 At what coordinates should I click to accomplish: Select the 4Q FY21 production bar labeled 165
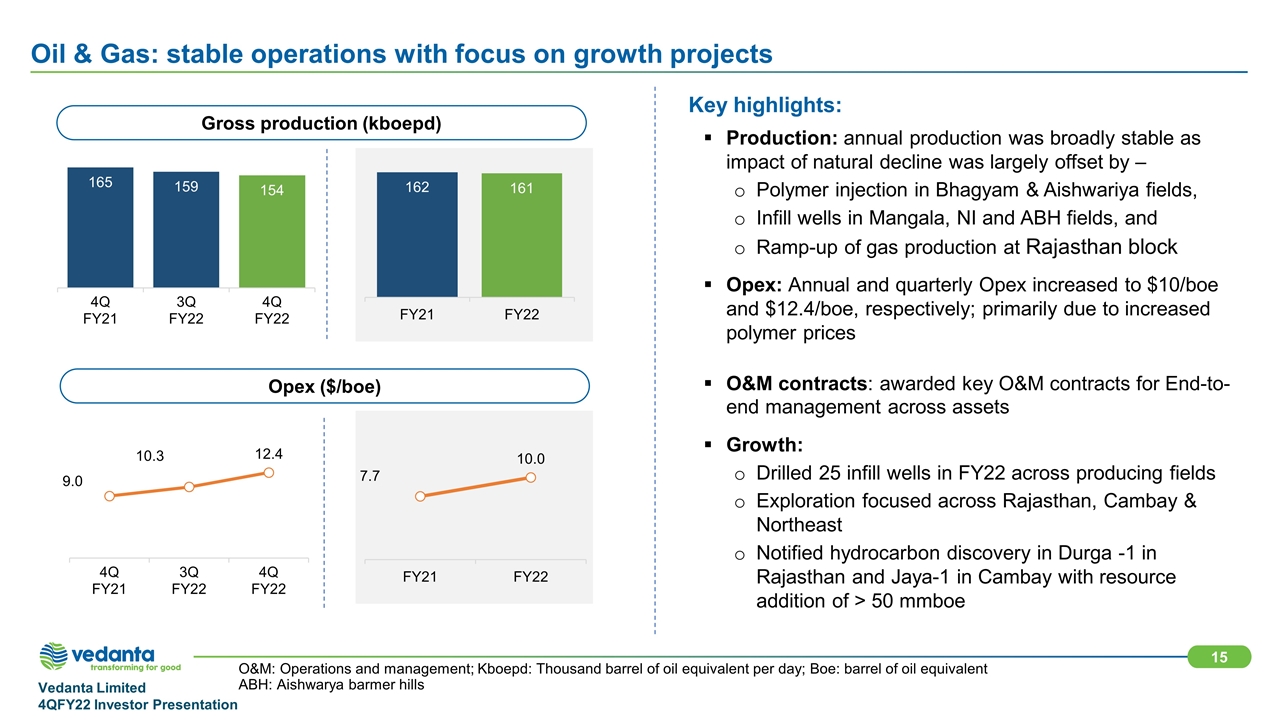[100, 228]
